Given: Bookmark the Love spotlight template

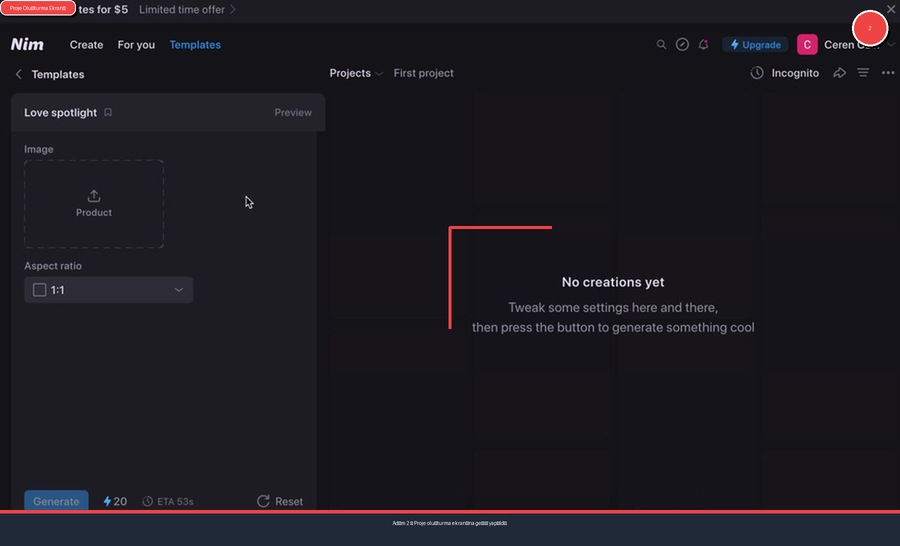Looking at the screenshot, I should click(x=108, y=113).
